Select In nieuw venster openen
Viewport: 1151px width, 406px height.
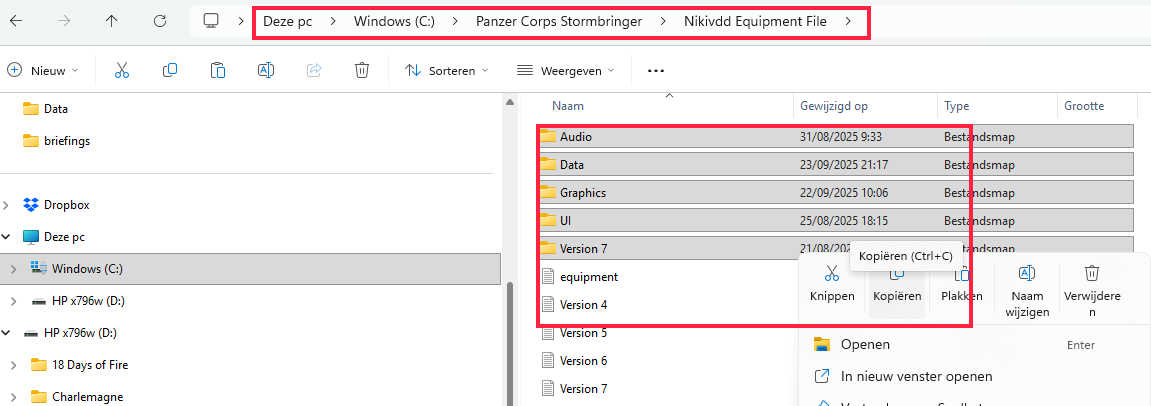pyautogui.click(x=916, y=377)
